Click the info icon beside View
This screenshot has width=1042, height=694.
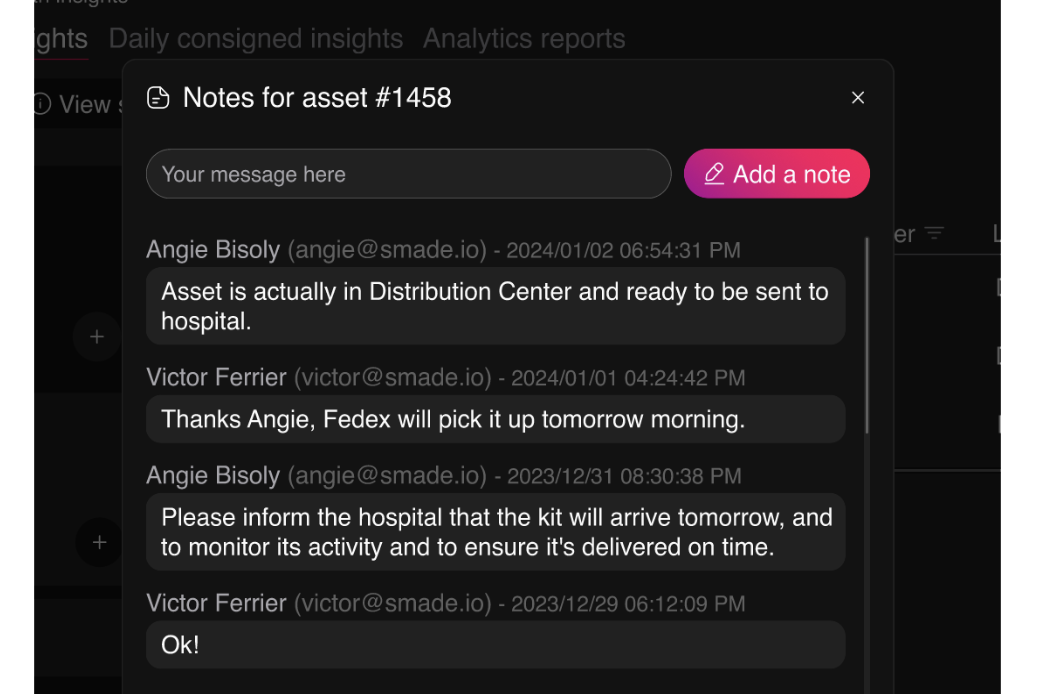pyautogui.click(x=41, y=104)
